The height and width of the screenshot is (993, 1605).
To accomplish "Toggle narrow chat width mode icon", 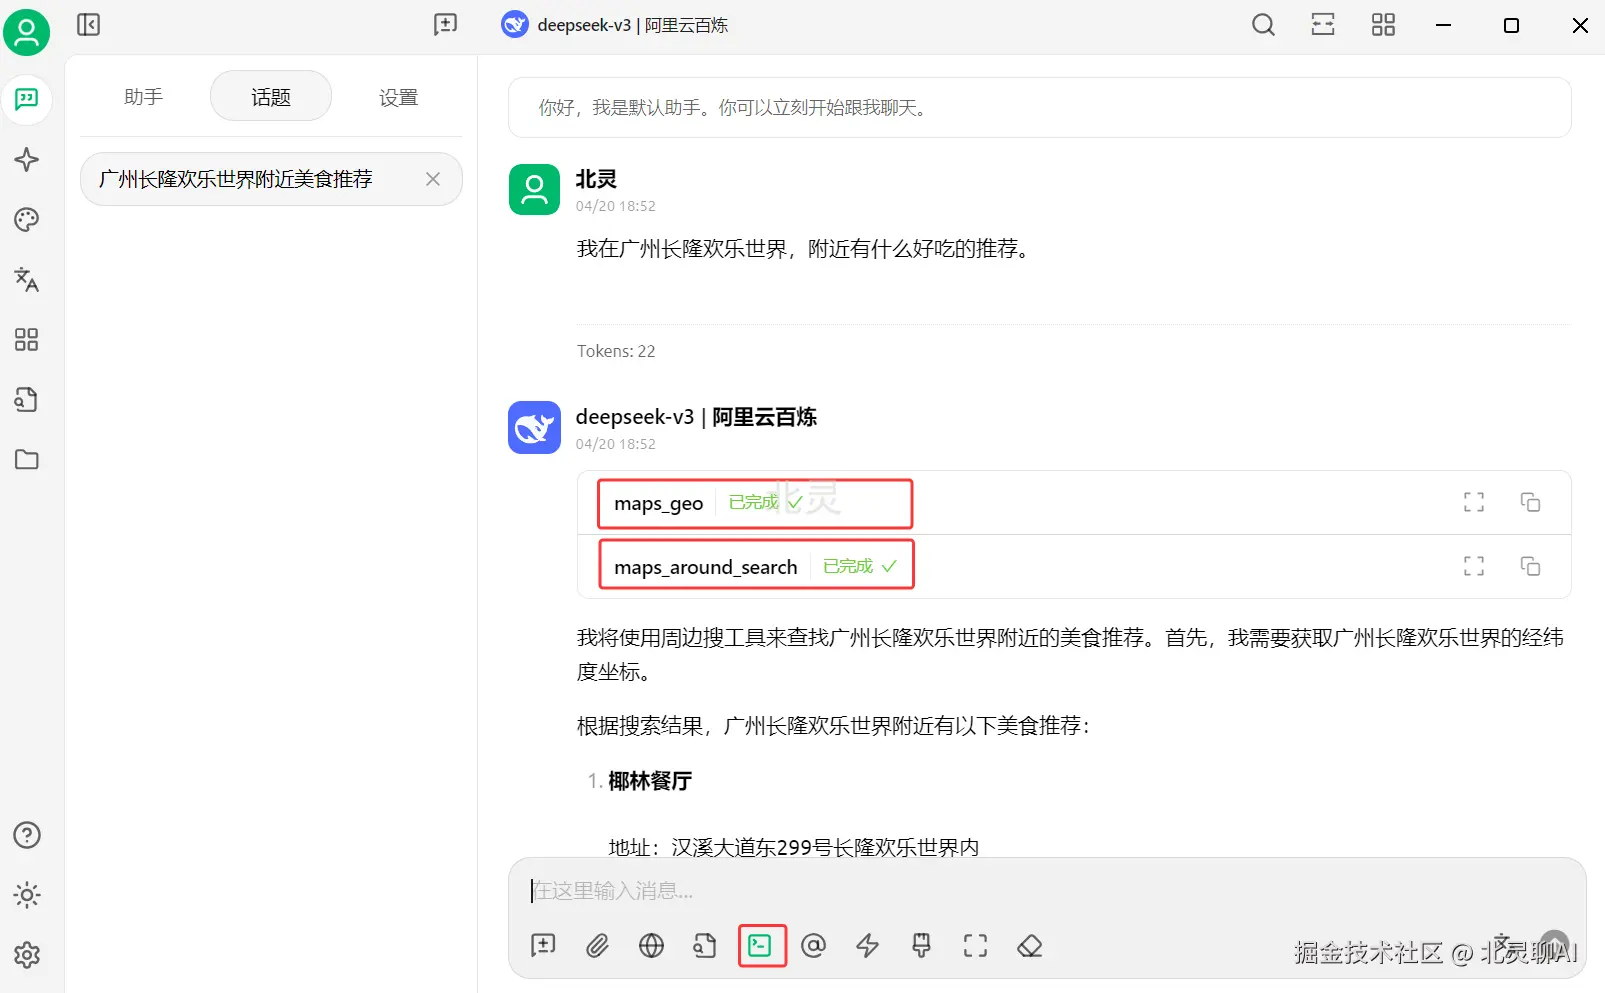I will (1323, 25).
